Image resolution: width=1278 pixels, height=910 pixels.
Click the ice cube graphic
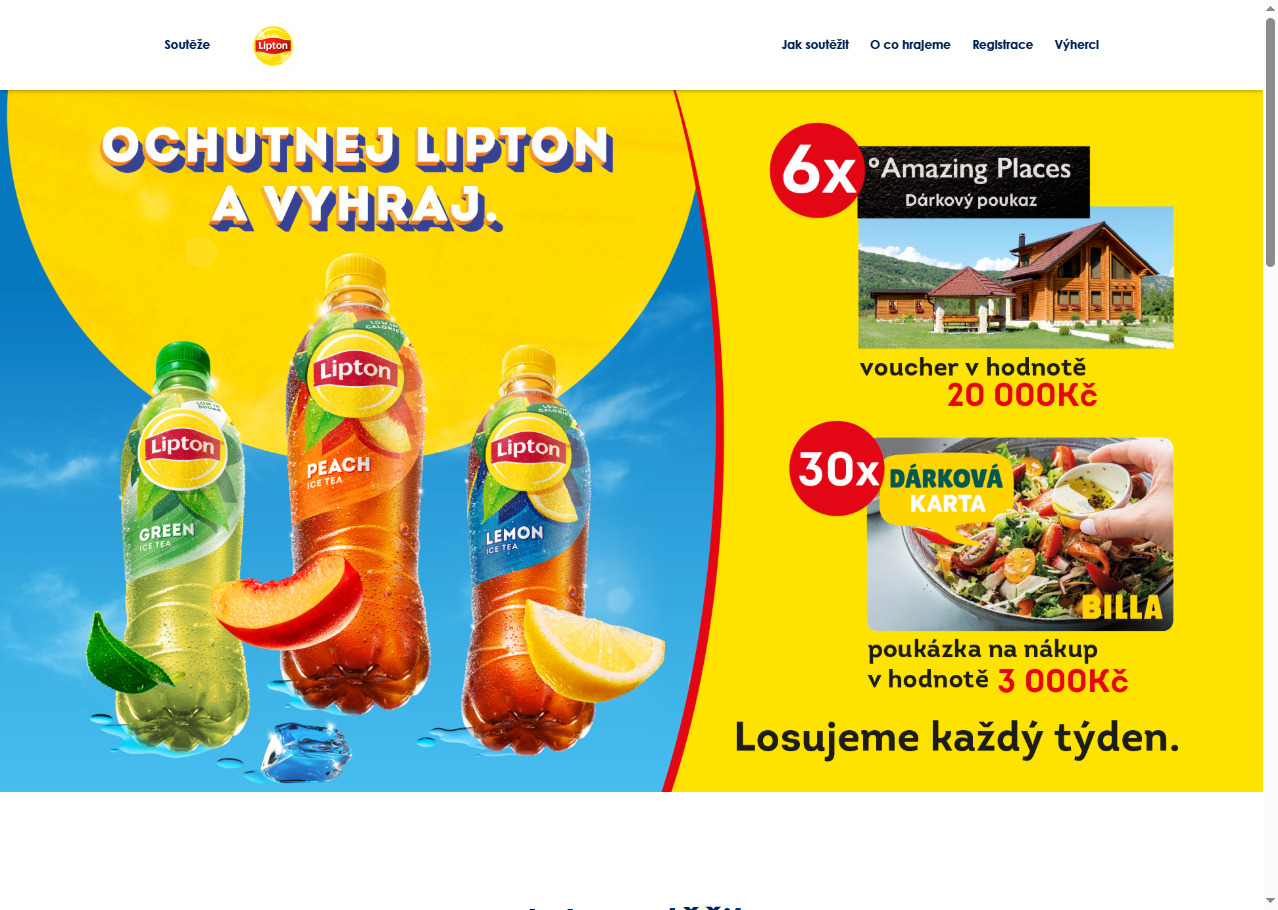click(x=306, y=752)
